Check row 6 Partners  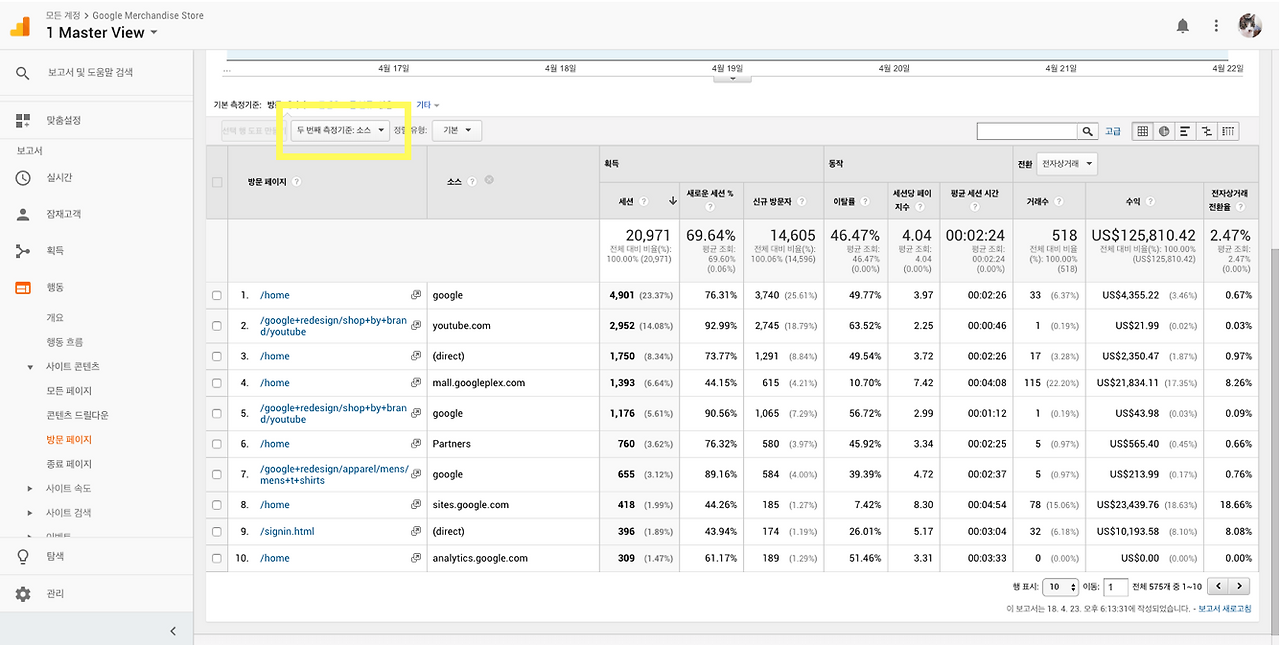217,444
